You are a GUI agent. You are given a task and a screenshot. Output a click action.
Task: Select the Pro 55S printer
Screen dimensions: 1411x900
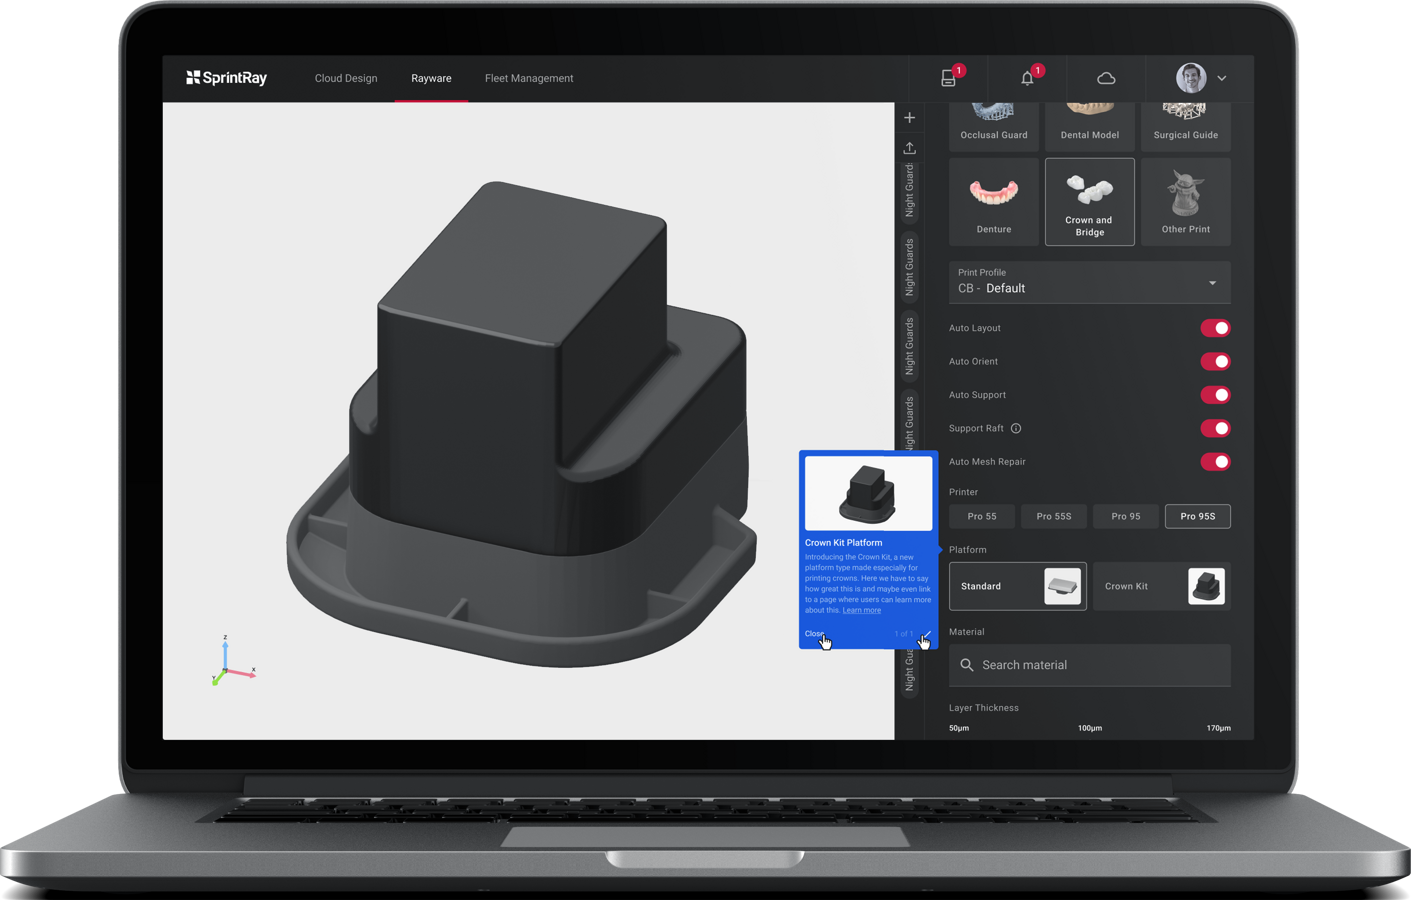[x=1053, y=516]
